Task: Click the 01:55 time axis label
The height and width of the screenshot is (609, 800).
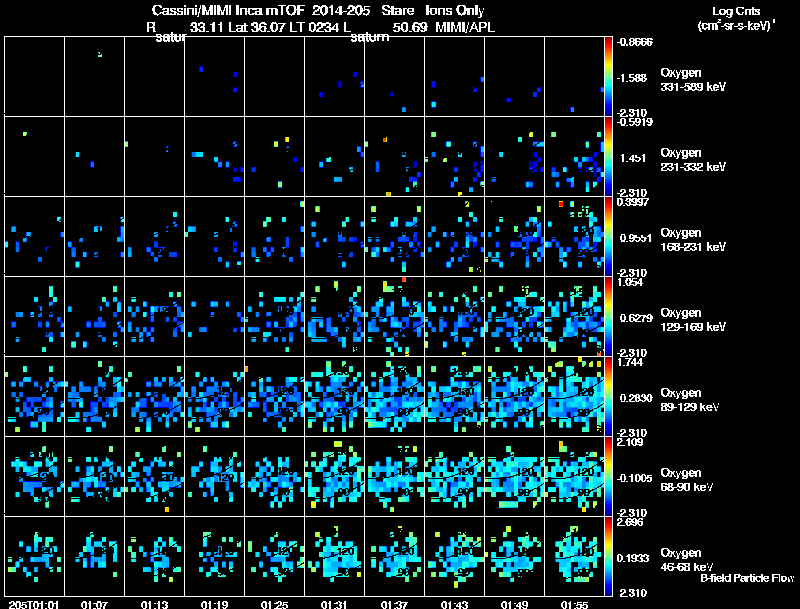Action: coord(574,605)
